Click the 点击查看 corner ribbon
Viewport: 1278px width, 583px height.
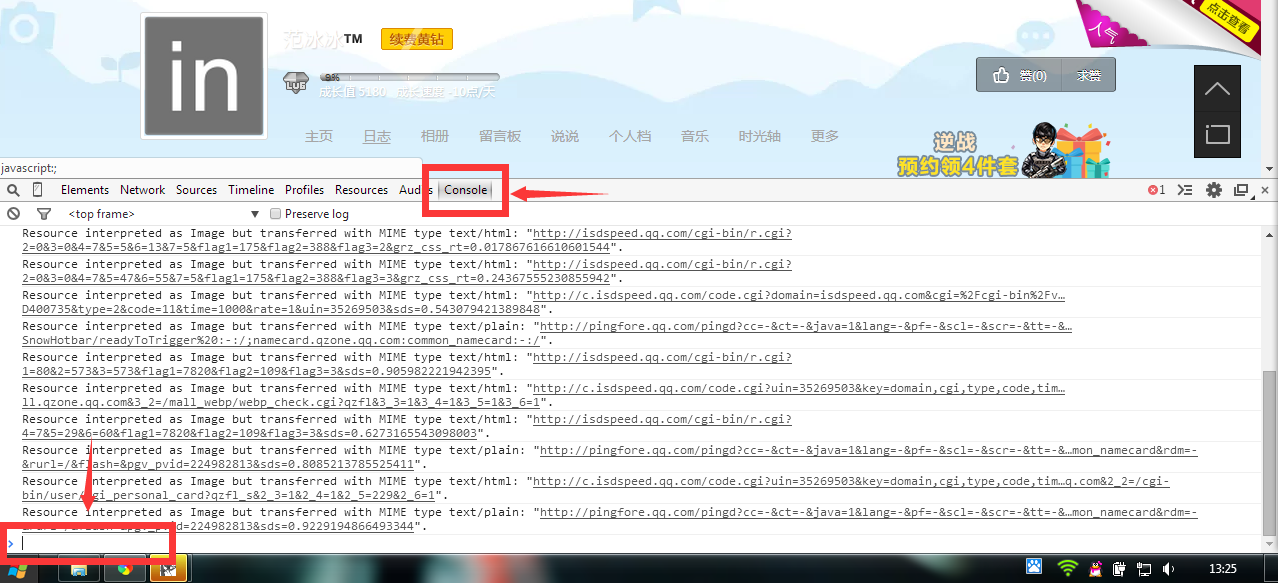pyautogui.click(x=1228, y=22)
